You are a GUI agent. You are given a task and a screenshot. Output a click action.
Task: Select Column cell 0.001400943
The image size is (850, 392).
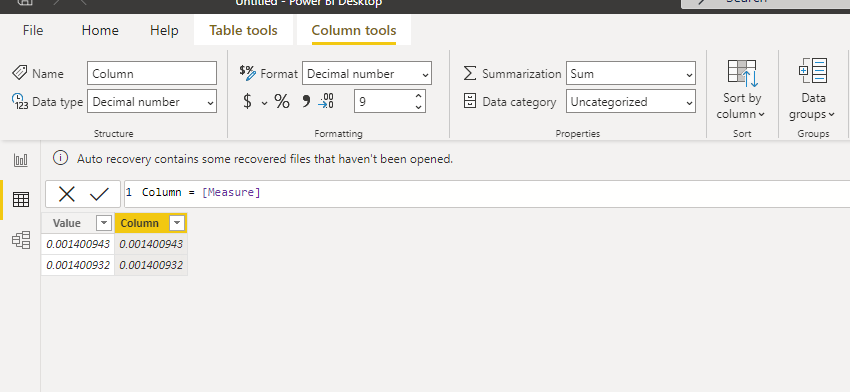pyautogui.click(x=151, y=244)
